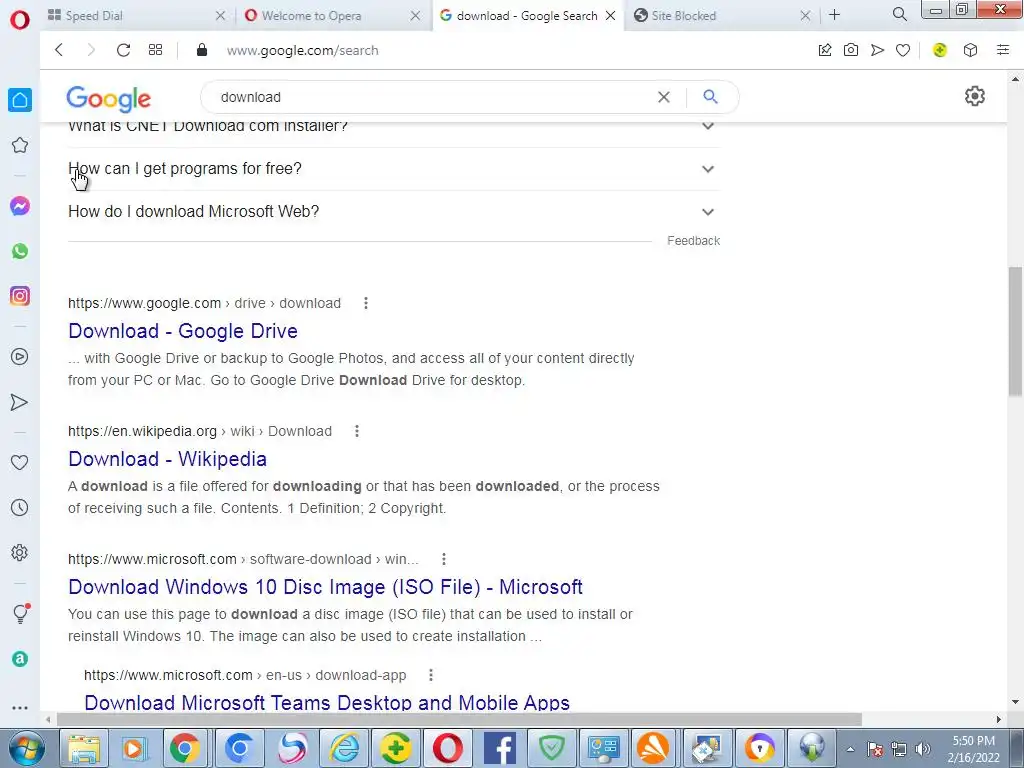Image resolution: width=1024 pixels, height=768 pixels.
Task: Send page to My Flow from toolbar
Action: pos(877,50)
